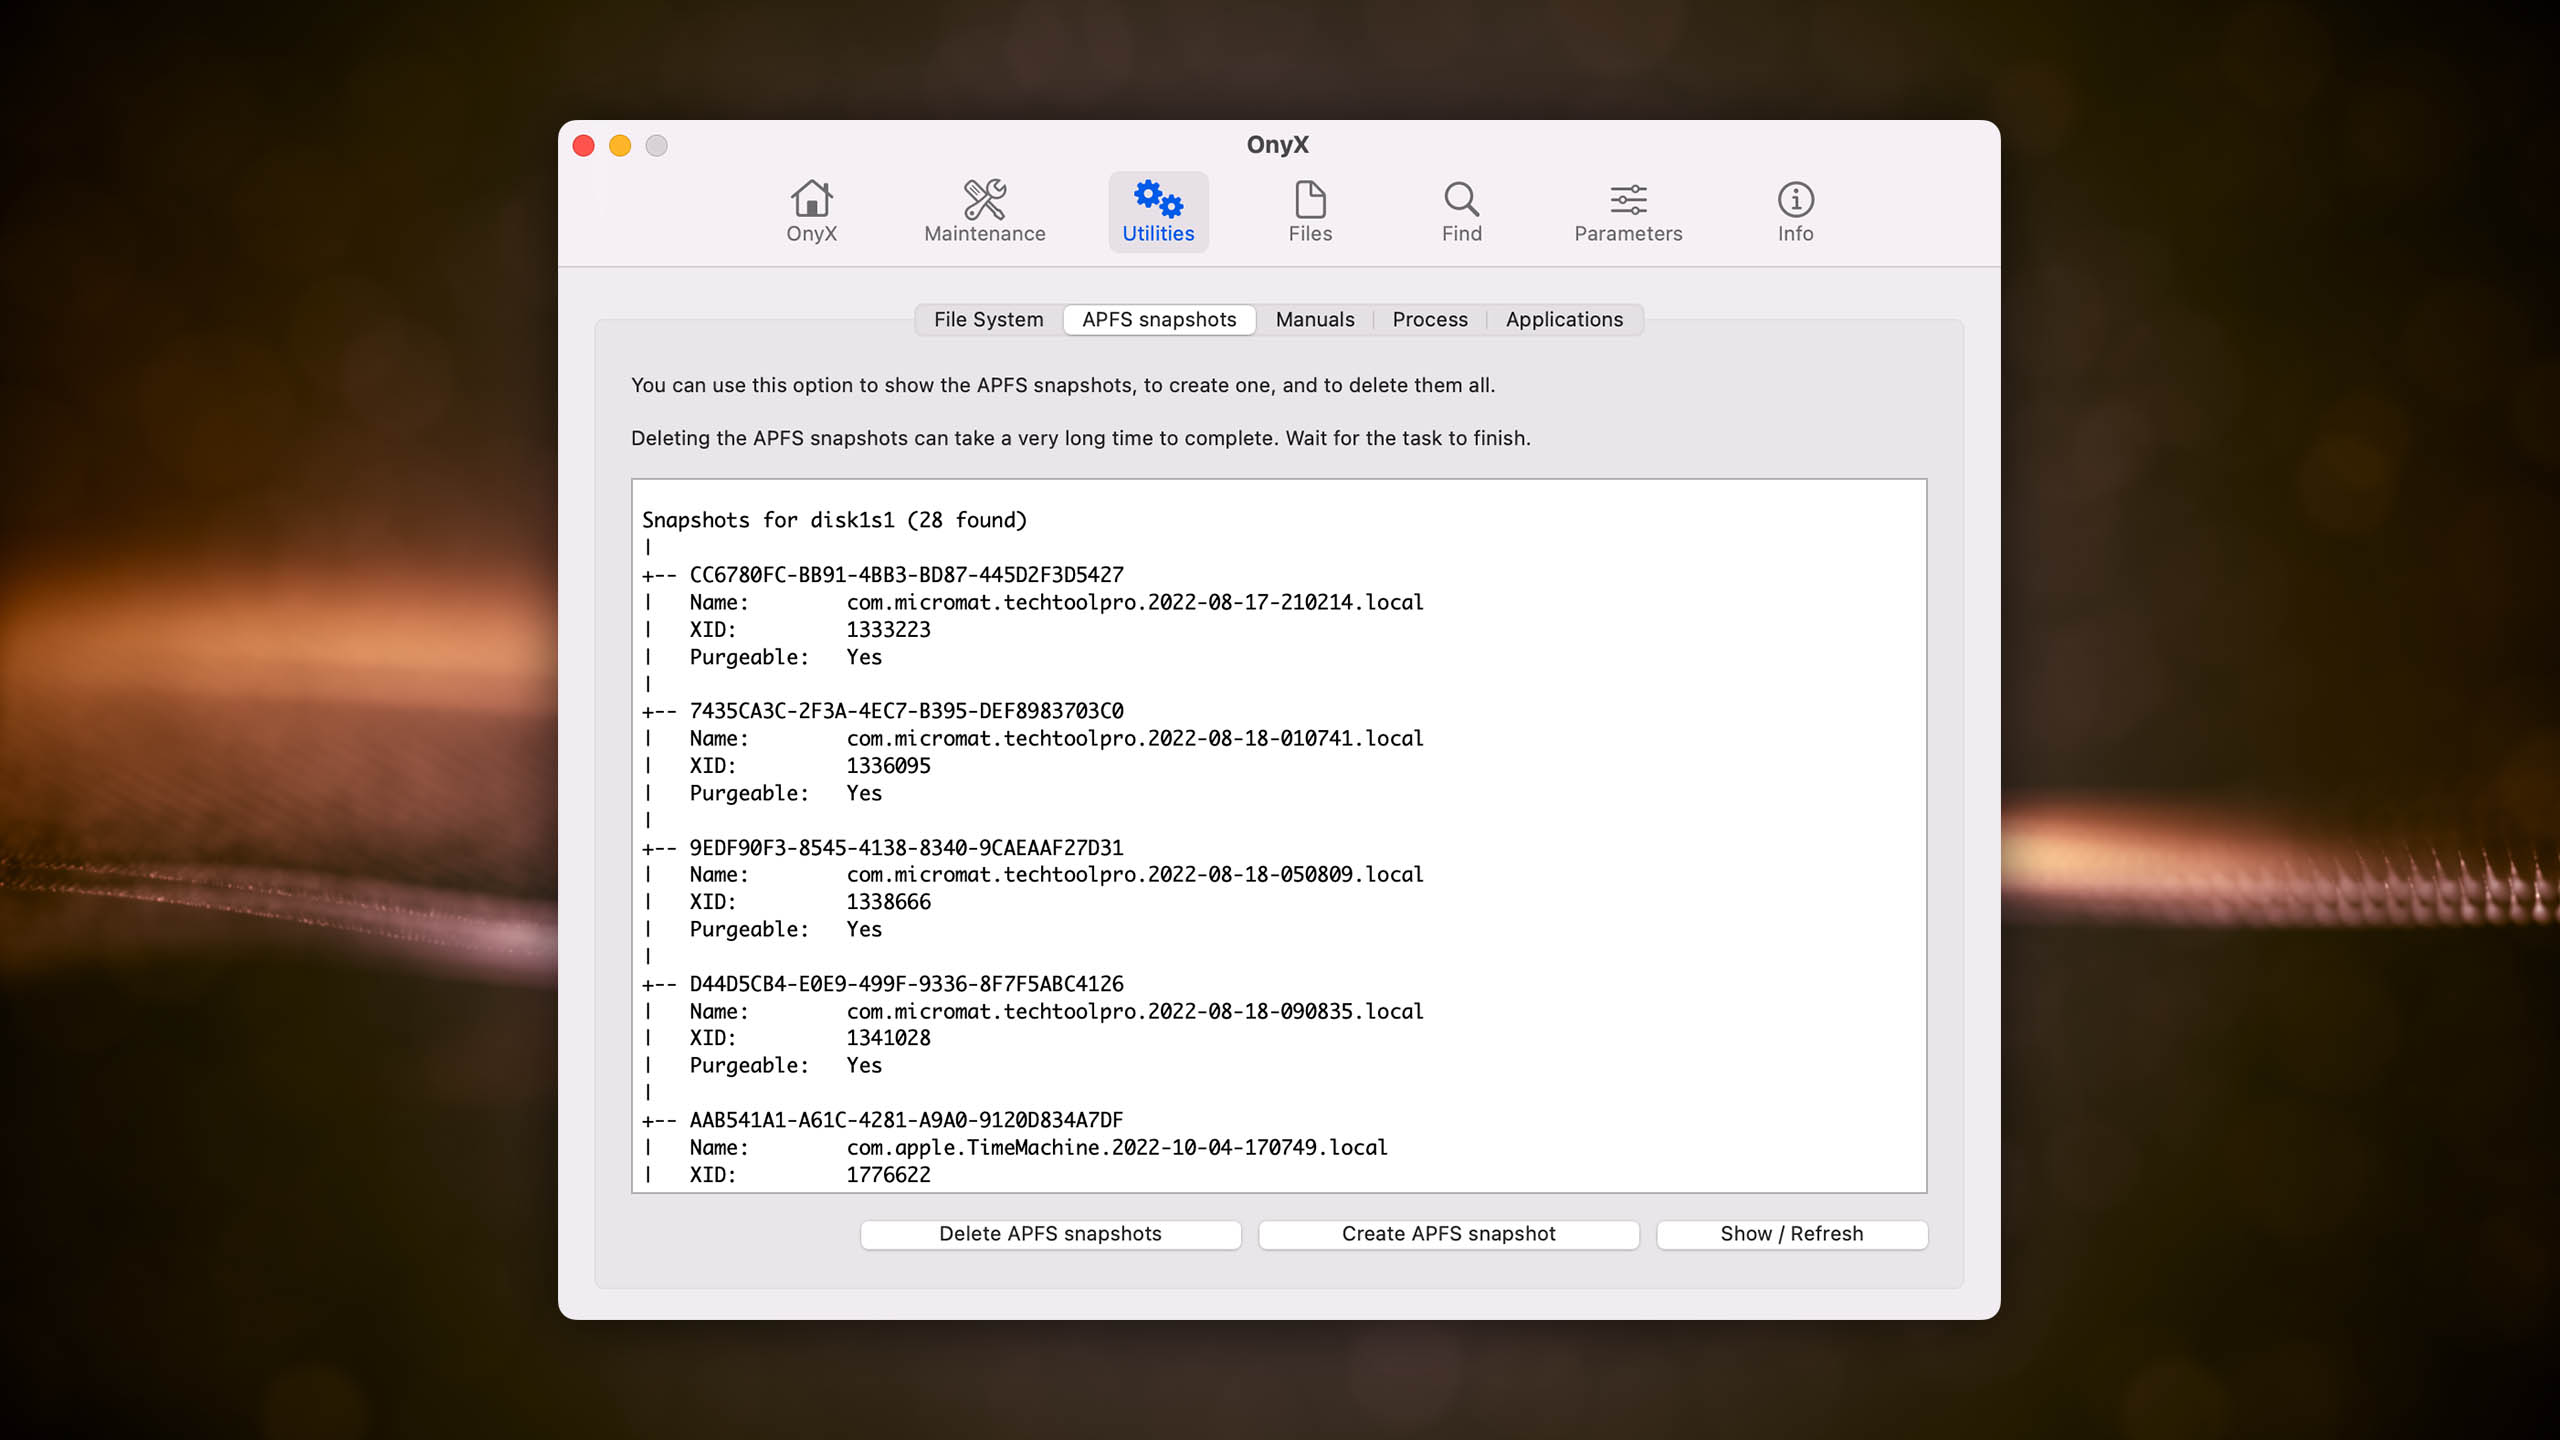Open the Find magnifier icon
Image resolution: width=2560 pixels, height=1440 pixels.
point(1461,211)
